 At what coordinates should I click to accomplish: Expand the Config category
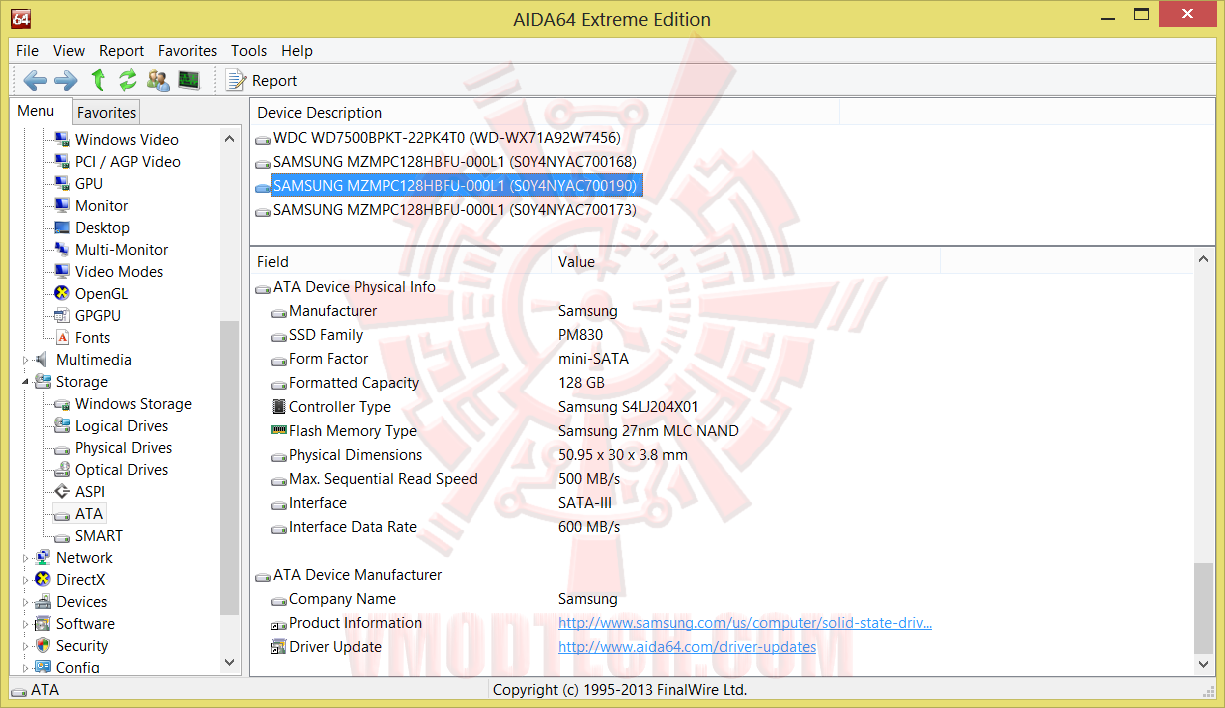pyautogui.click(x=26, y=667)
